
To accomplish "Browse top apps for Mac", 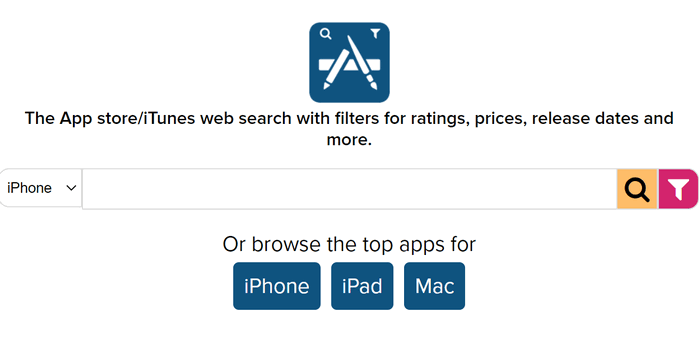I will (x=434, y=286).
